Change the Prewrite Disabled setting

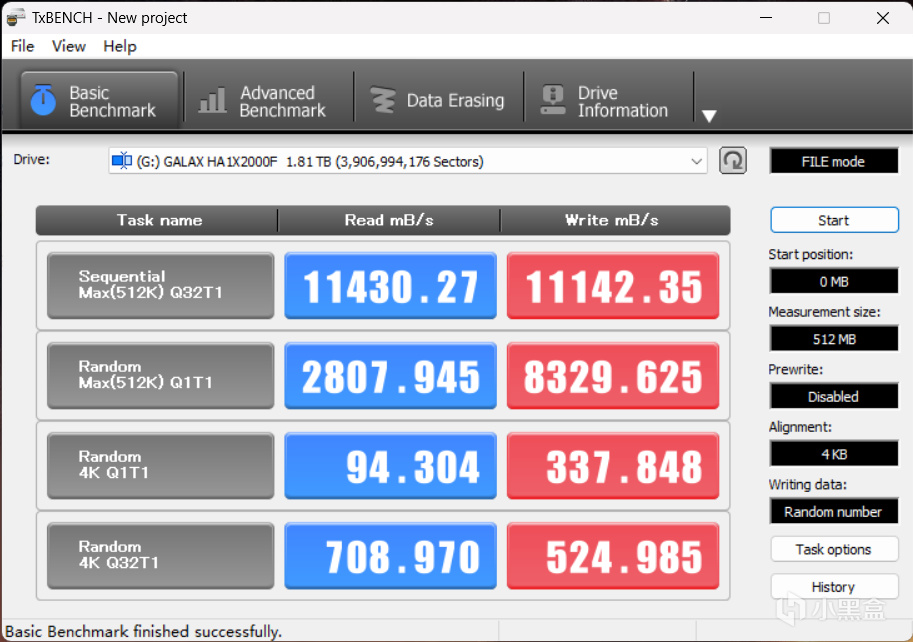(833, 396)
